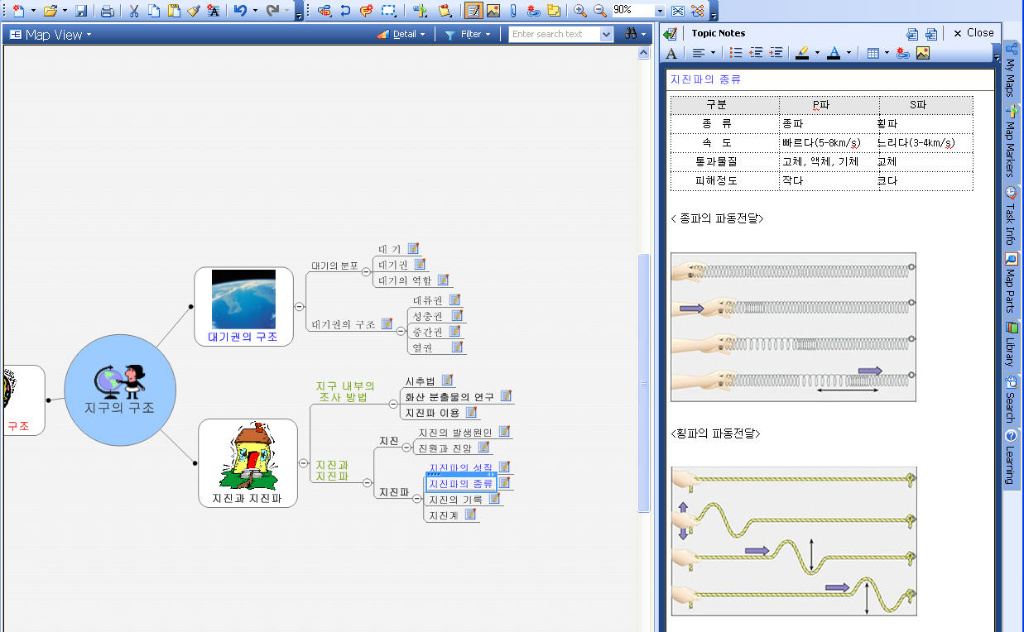This screenshot has width=1024, height=632.
Task: Click the Undo arrow icon
Action: click(x=240, y=10)
